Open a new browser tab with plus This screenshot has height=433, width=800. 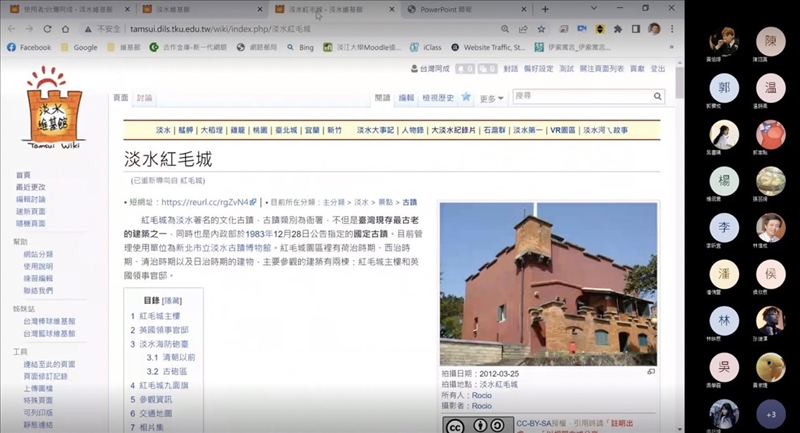546,9
